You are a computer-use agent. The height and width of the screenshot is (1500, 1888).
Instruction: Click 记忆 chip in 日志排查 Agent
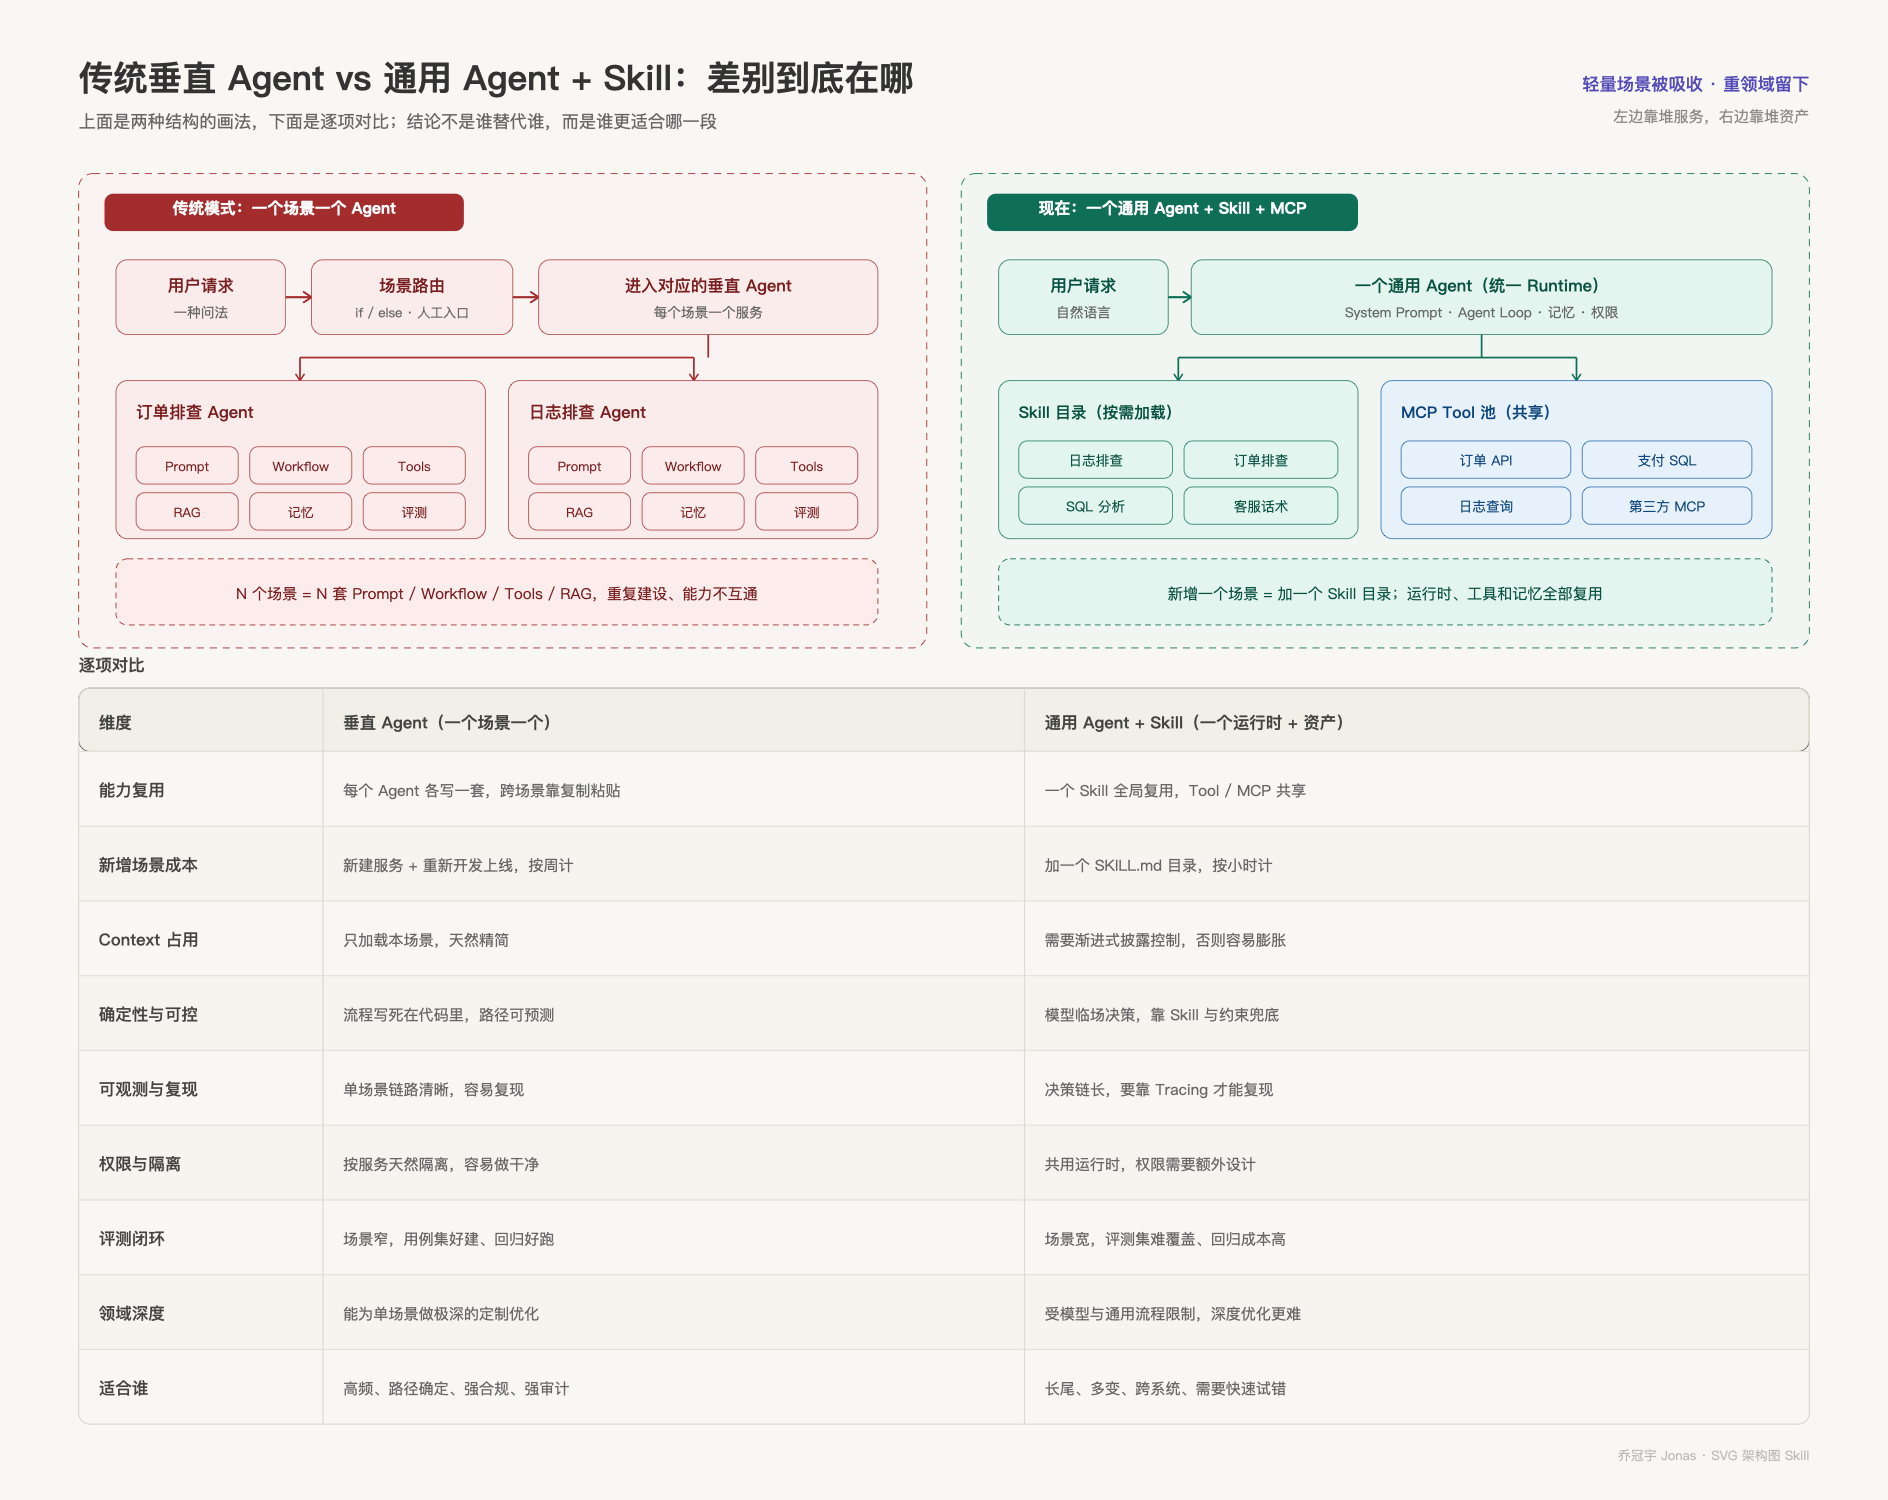click(693, 512)
